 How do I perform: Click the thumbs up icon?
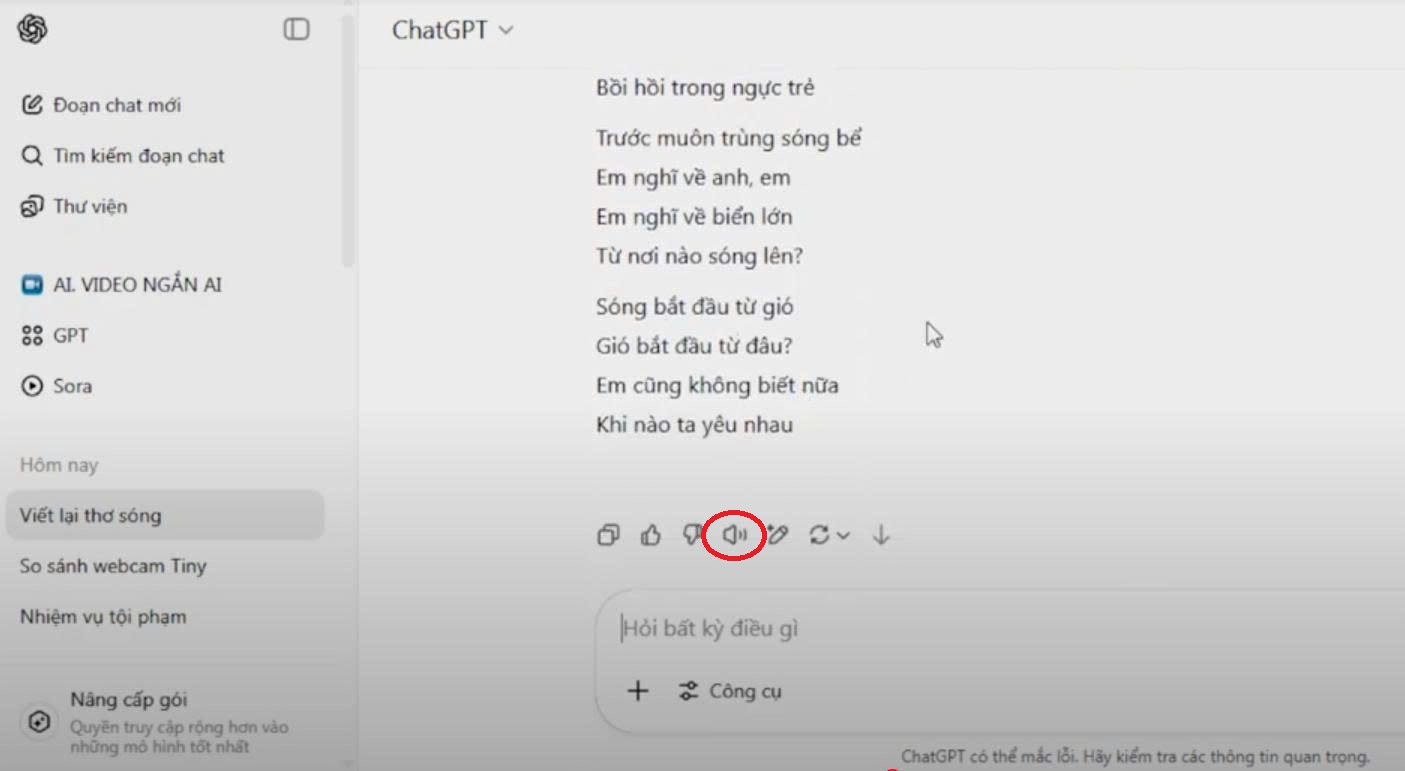651,536
